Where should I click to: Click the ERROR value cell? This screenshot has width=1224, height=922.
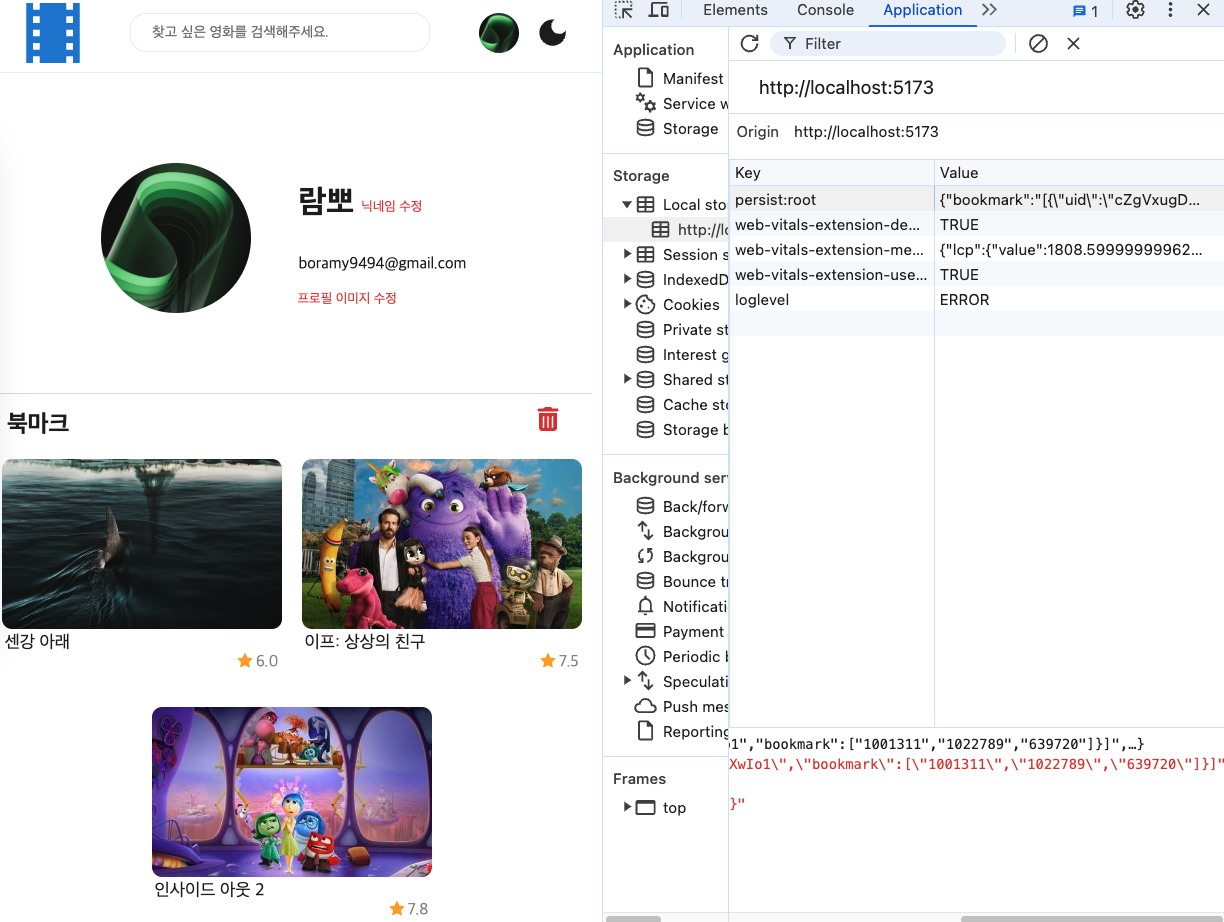[1079, 299]
